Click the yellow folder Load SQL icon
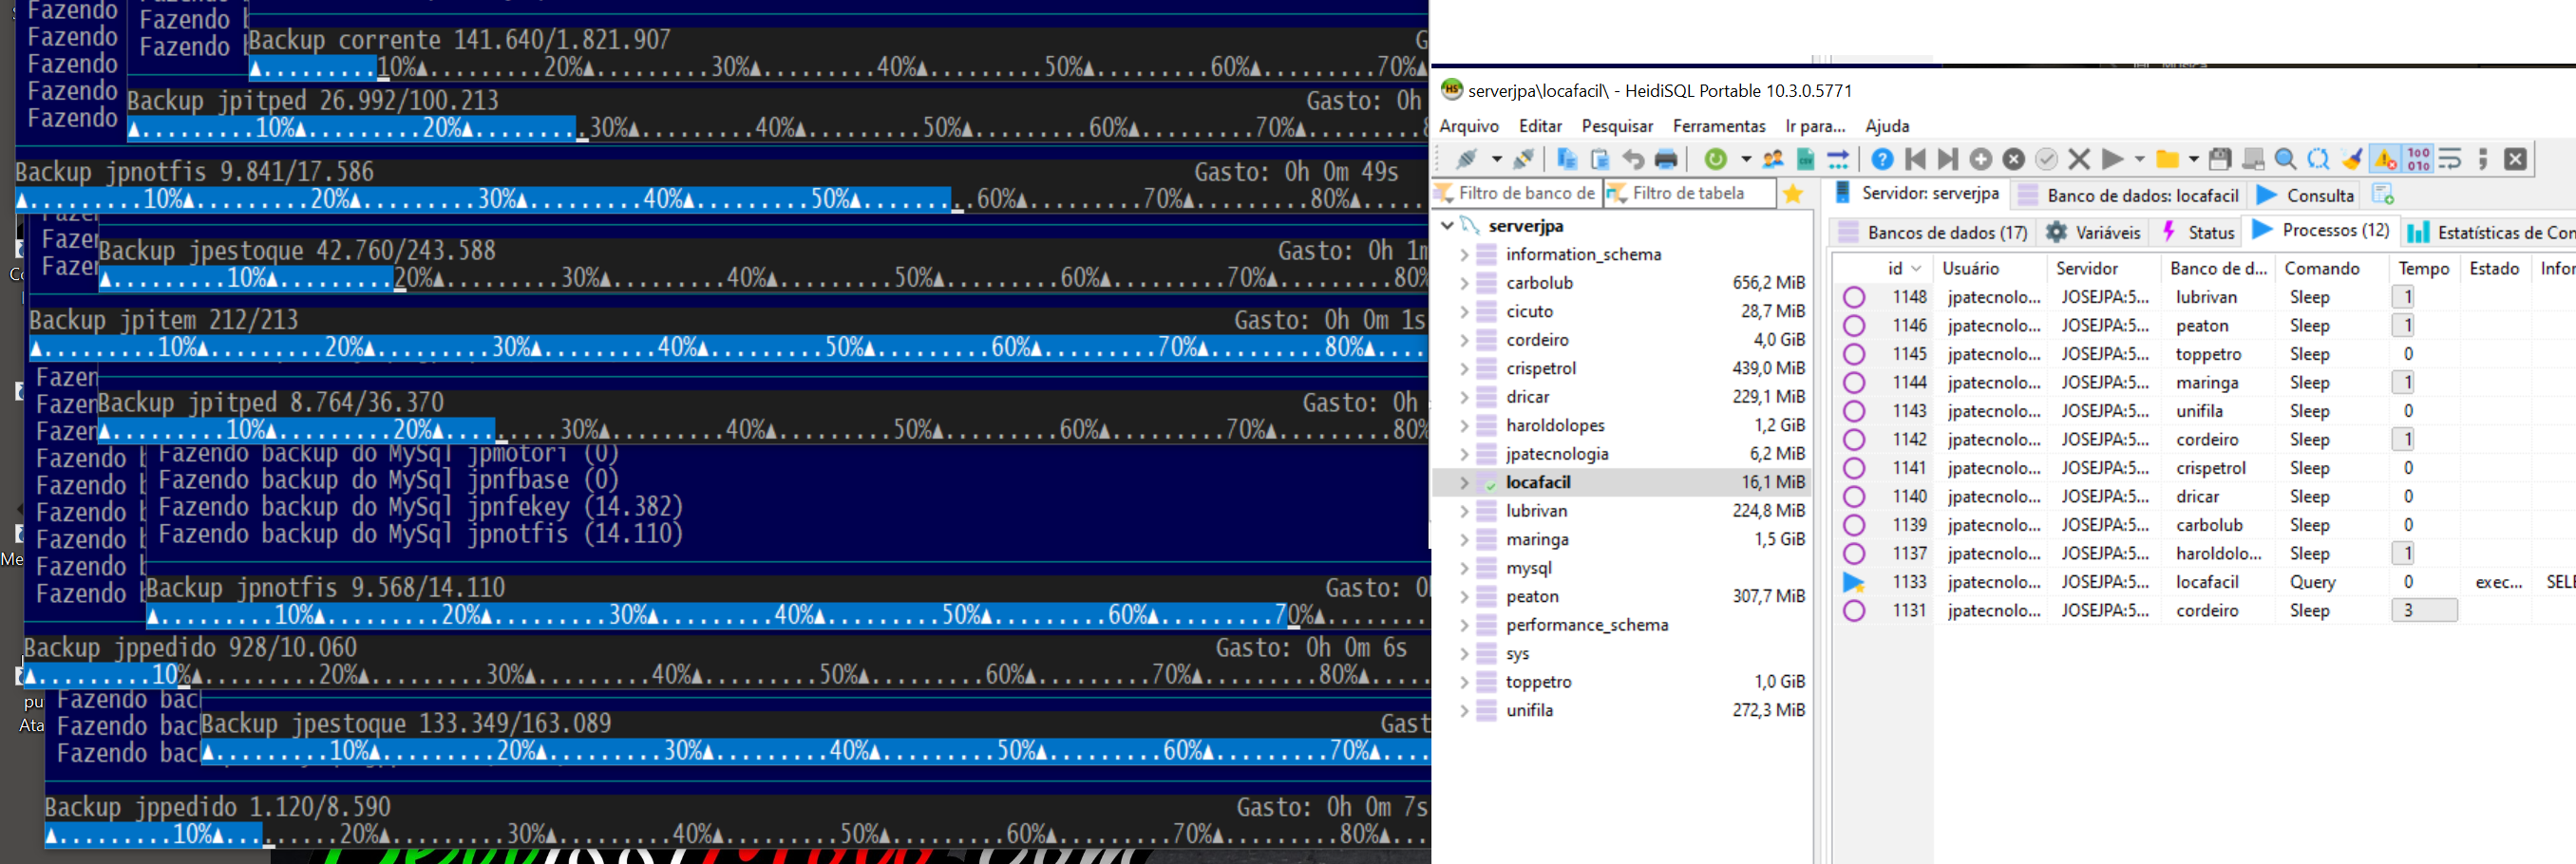Screen dimensions: 2576x864 click(2167, 159)
